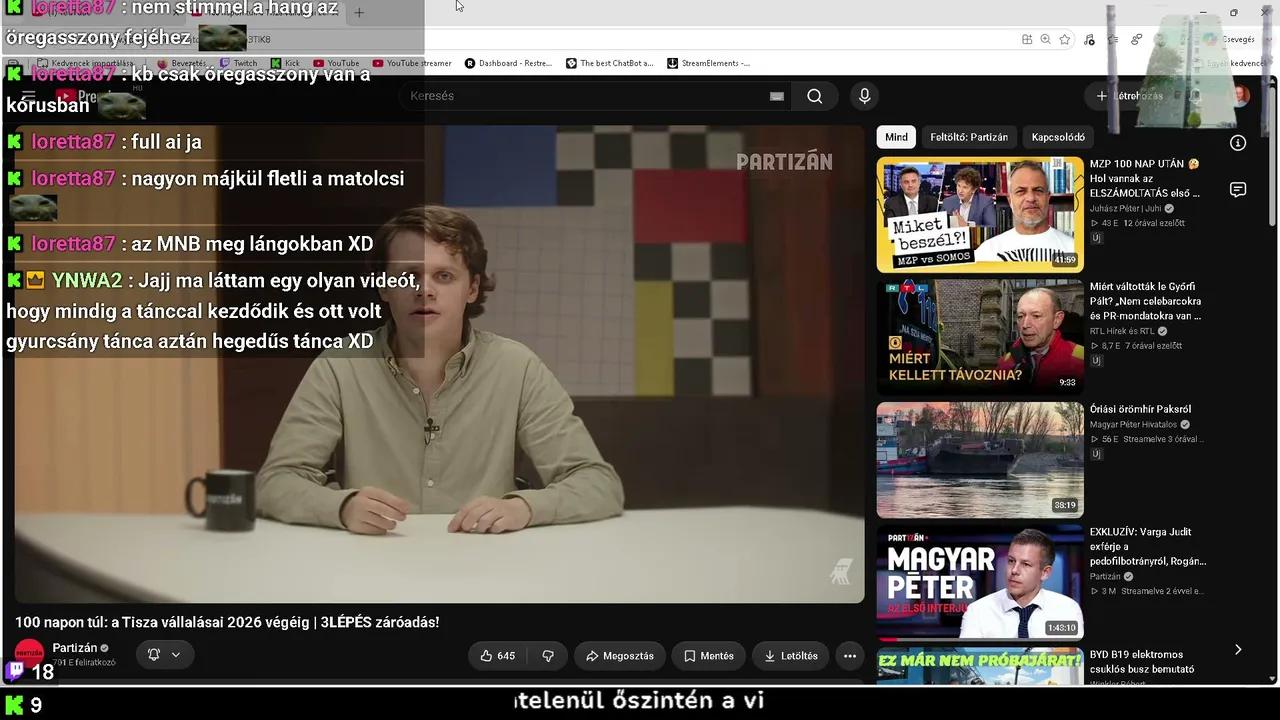This screenshot has width=1280, height=720.
Task: Click the media control icon in the address bar
Action: [1089, 40]
